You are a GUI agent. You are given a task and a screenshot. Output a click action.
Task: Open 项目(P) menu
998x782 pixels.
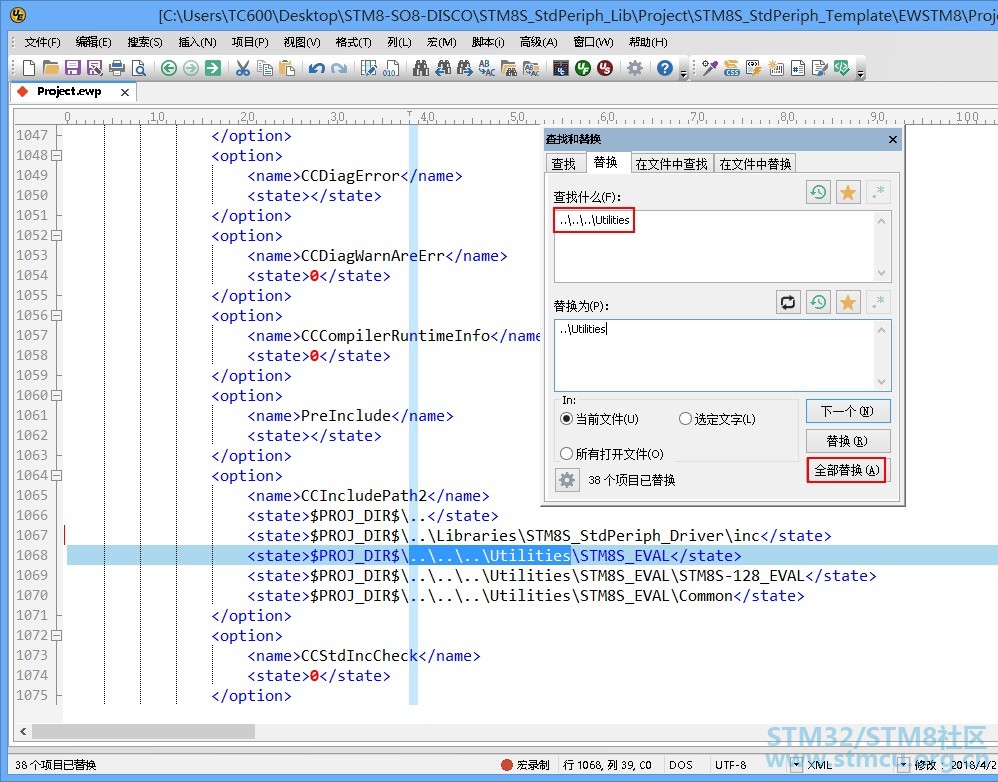pyautogui.click(x=250, y=42)
